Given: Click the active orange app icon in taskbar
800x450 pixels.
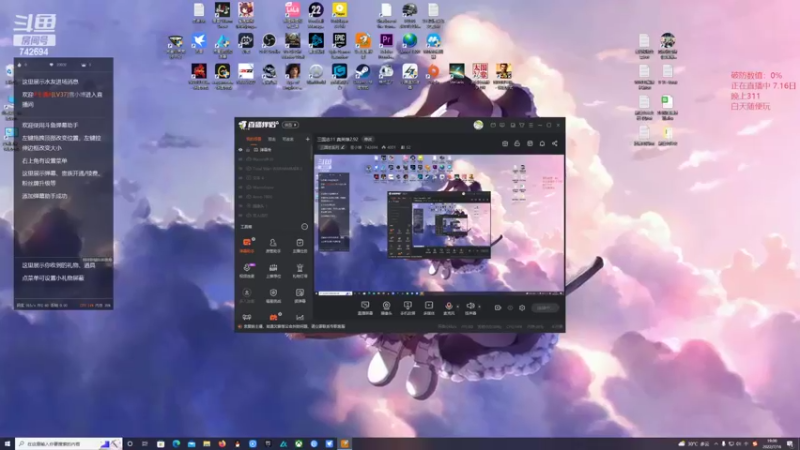Looking at the screenshot, I should point(345,444).
